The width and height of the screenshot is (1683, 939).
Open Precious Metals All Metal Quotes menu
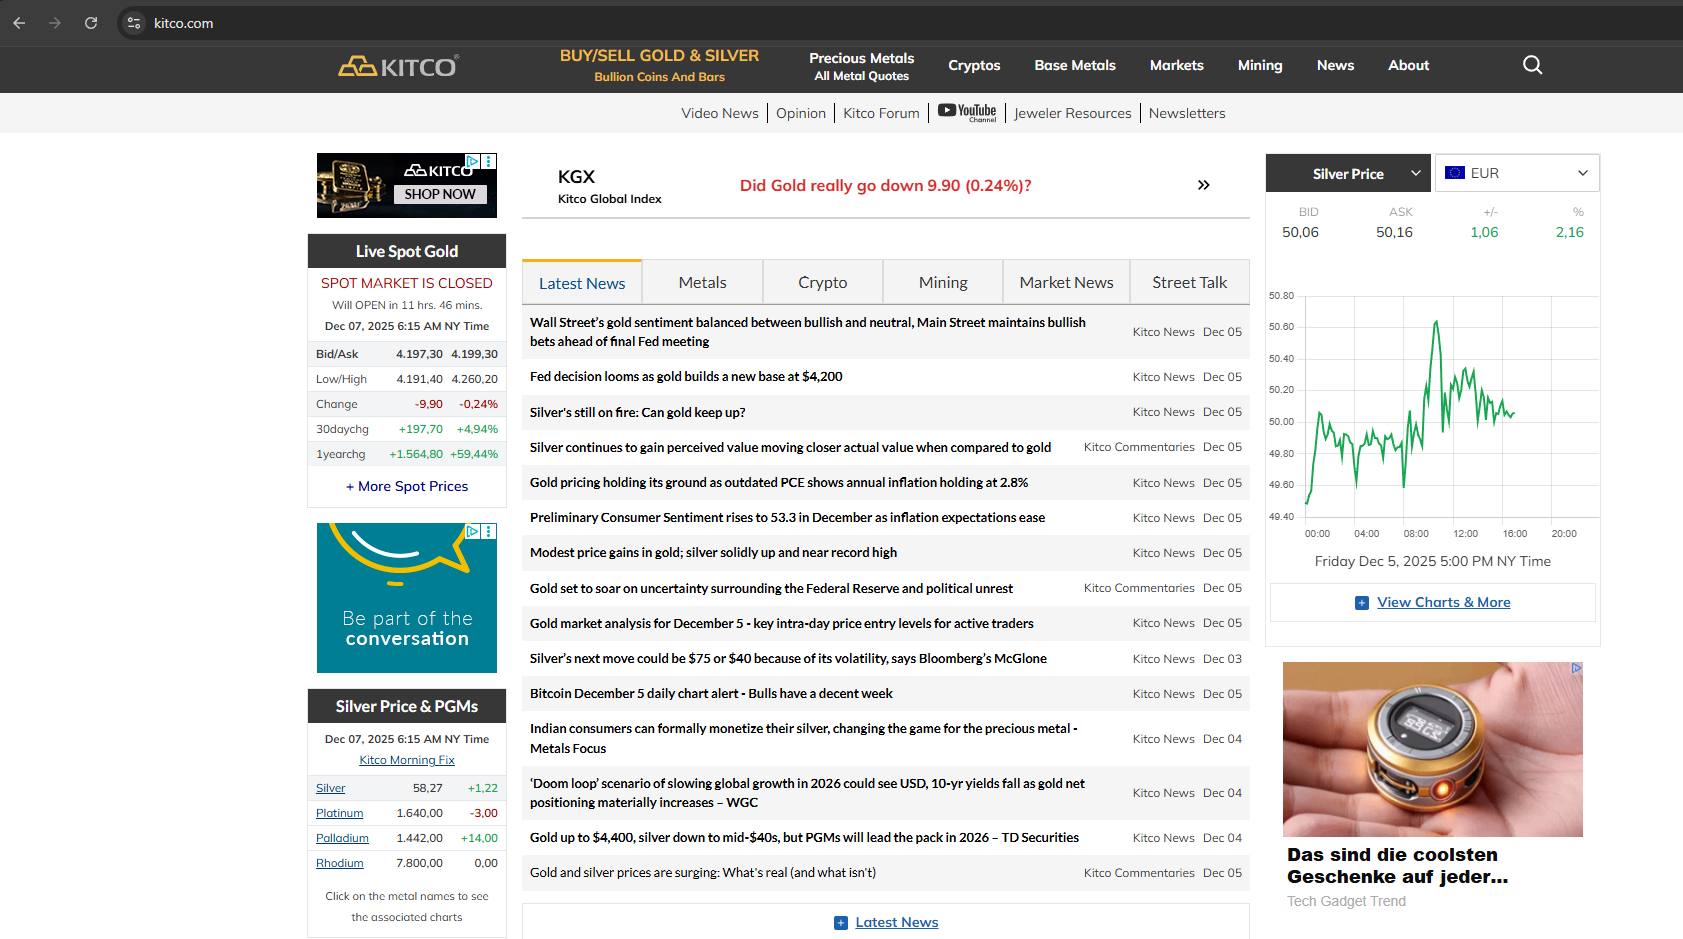coord(862,66)
